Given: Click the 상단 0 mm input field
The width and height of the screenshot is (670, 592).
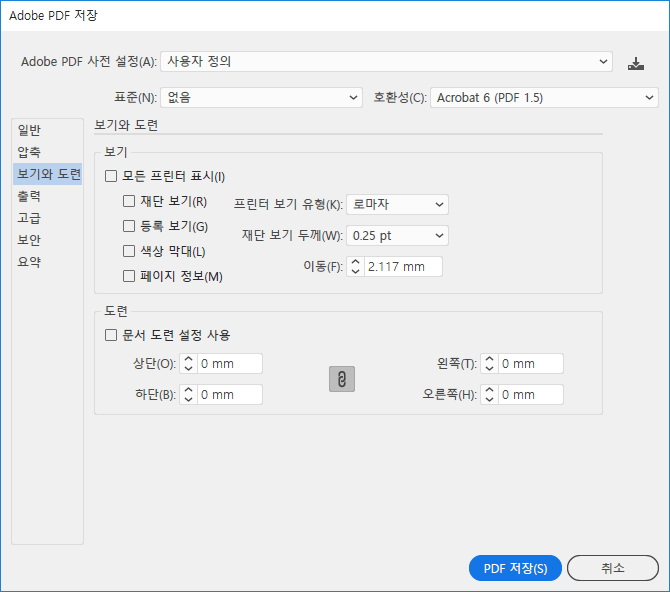Looking at the screenshot, I should click(229, 363).
